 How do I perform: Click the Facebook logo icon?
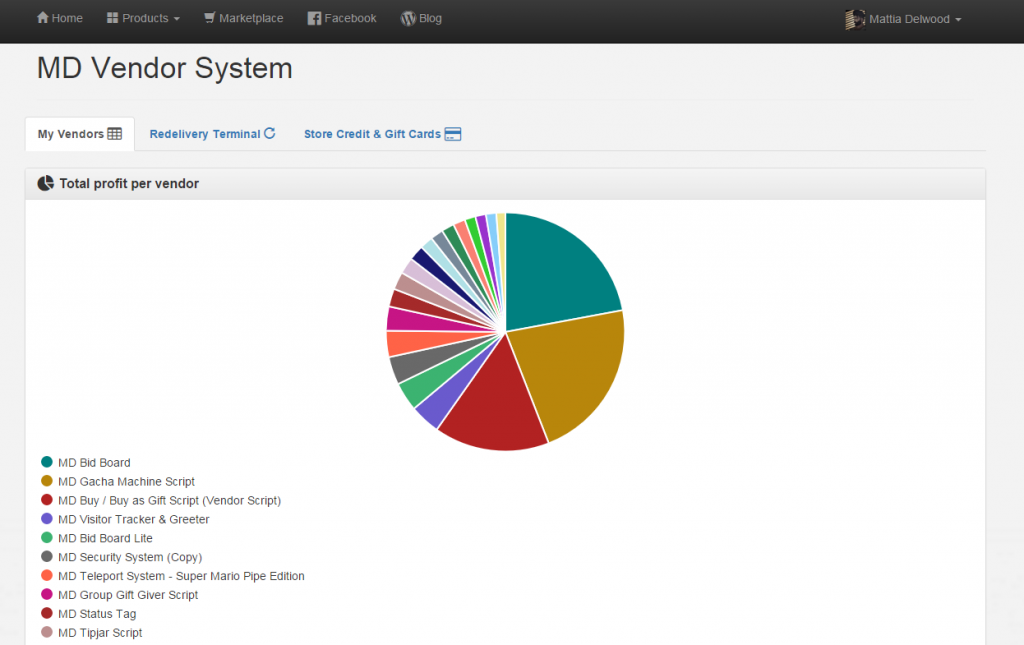coord(314,18)
